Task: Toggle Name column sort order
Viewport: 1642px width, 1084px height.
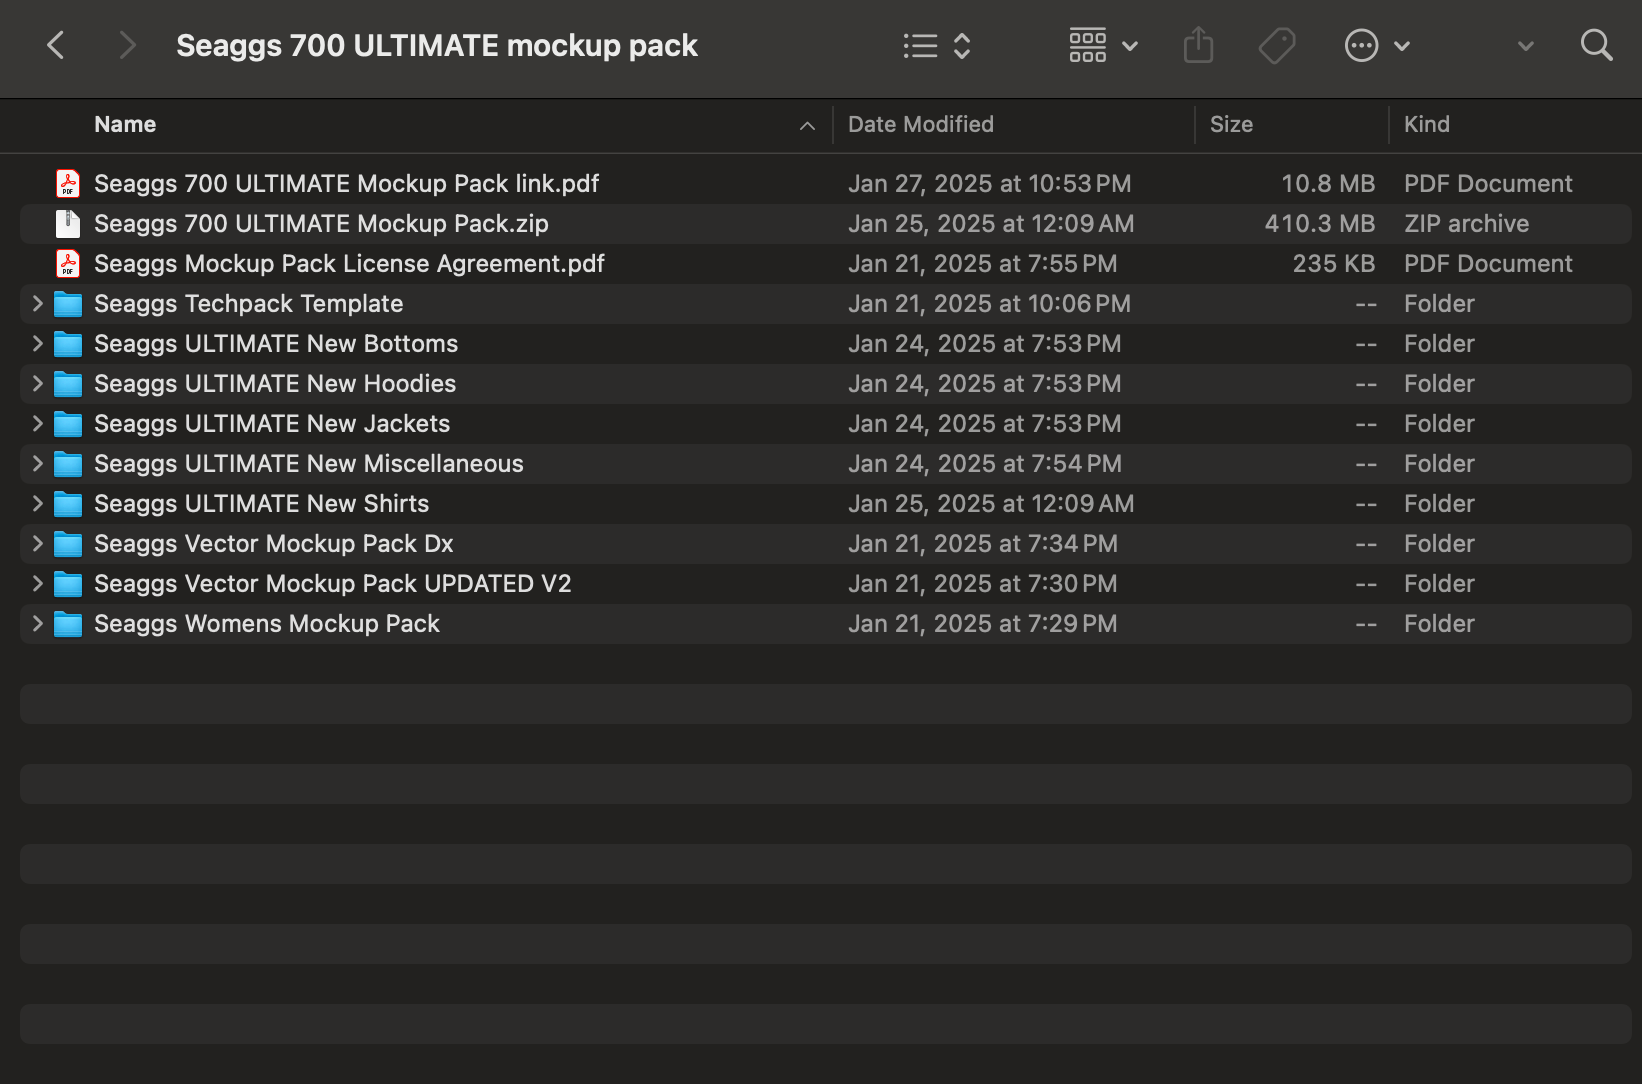Action: tap(125, 125)
